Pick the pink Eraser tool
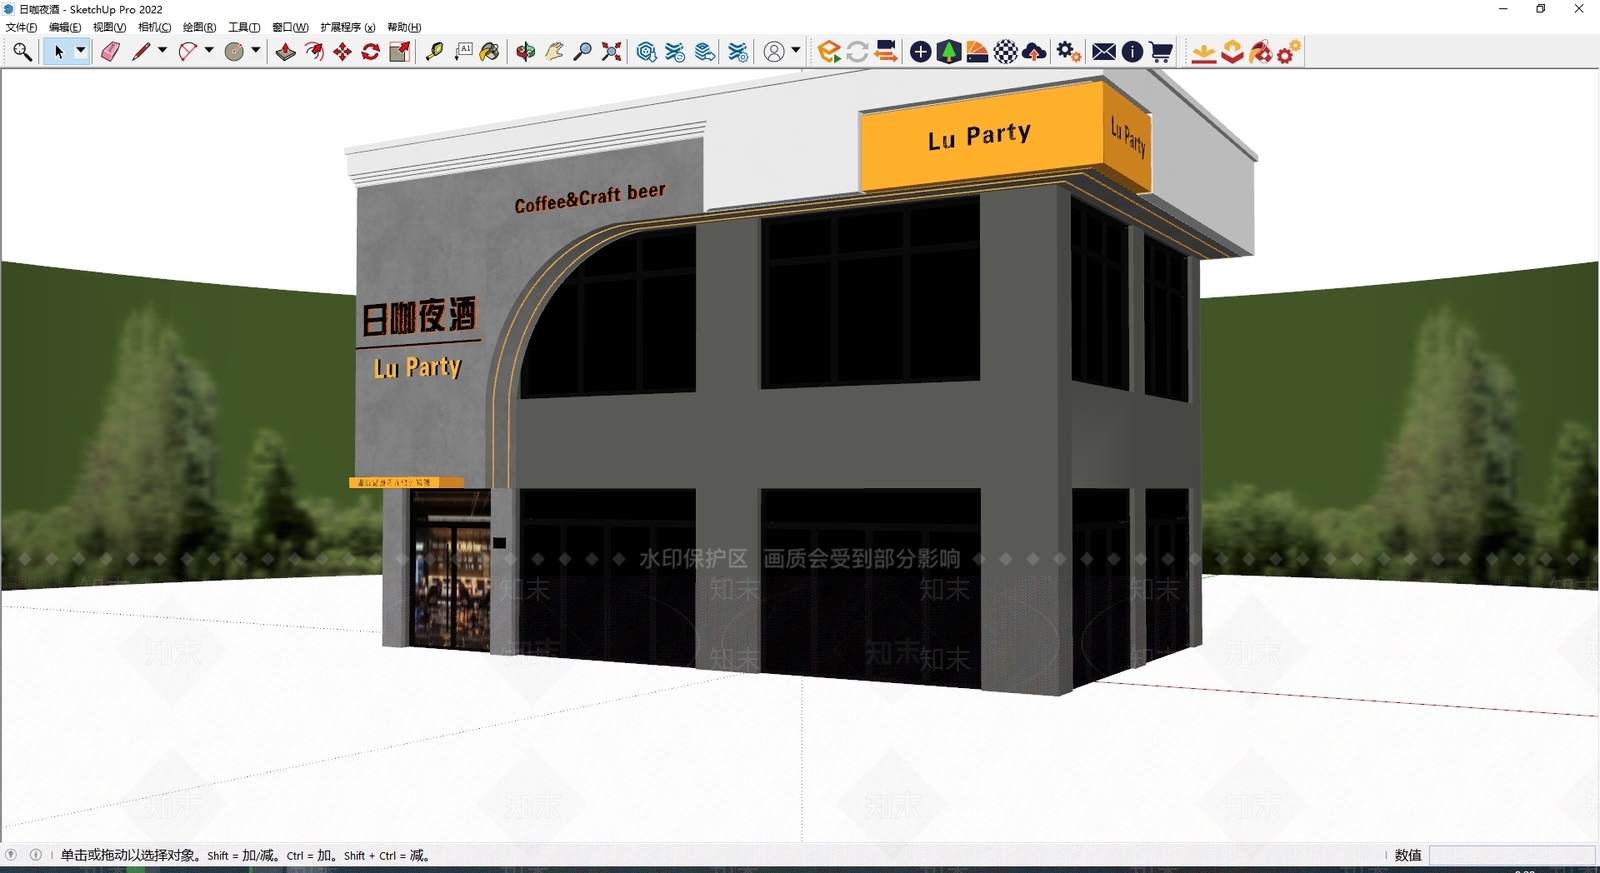1600x873 pixels. [110, 52]
